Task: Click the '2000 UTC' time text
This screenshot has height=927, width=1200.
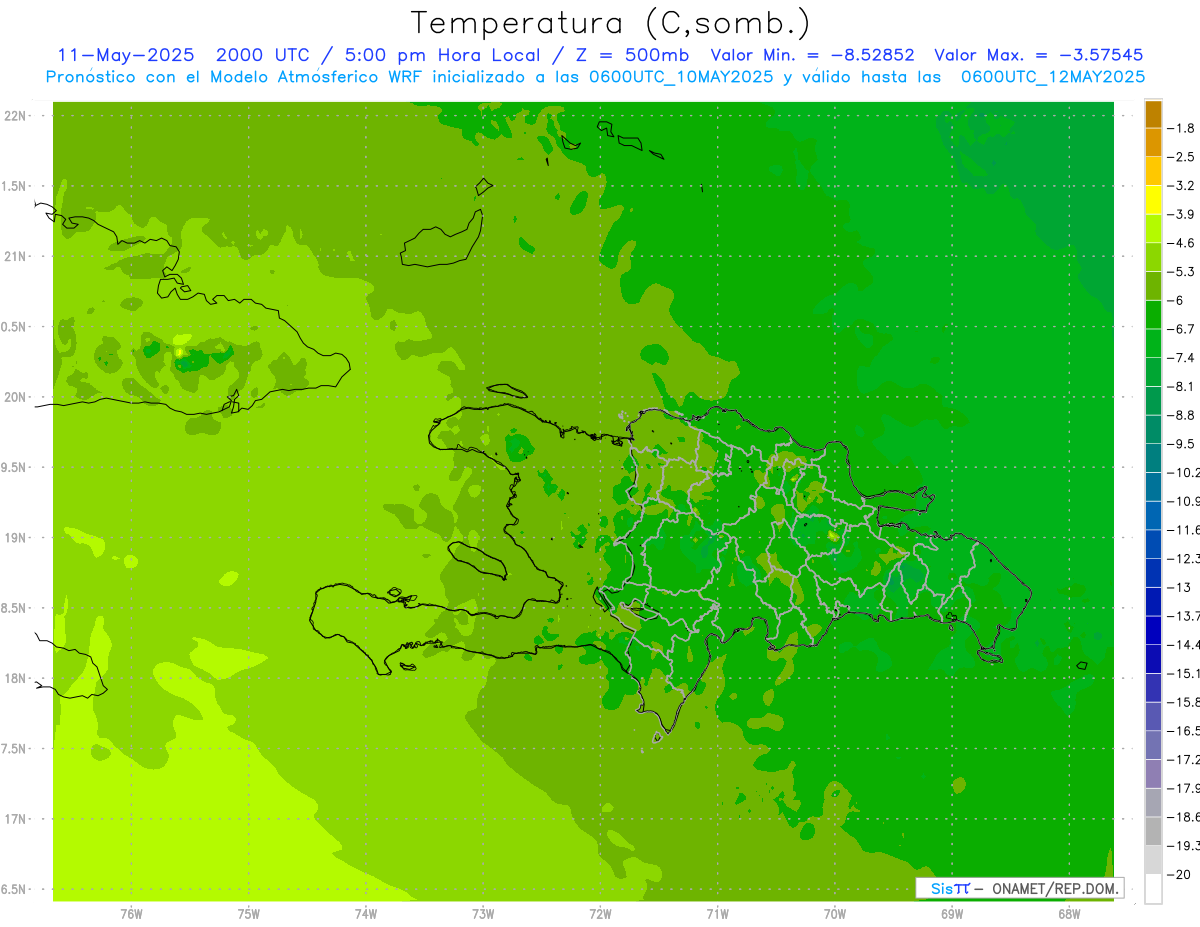Action: click(263, 55)
